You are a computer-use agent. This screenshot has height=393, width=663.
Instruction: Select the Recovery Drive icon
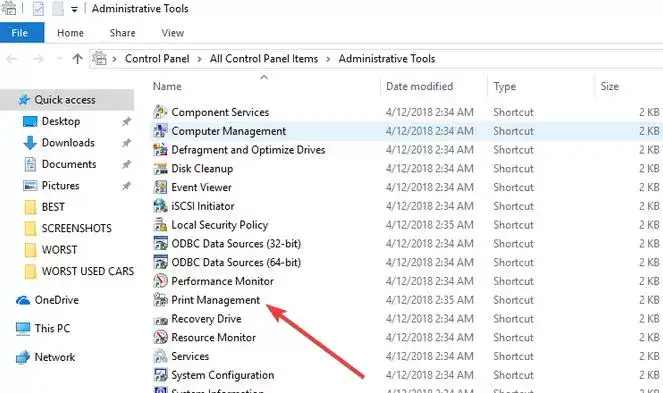tap(160, 319)
